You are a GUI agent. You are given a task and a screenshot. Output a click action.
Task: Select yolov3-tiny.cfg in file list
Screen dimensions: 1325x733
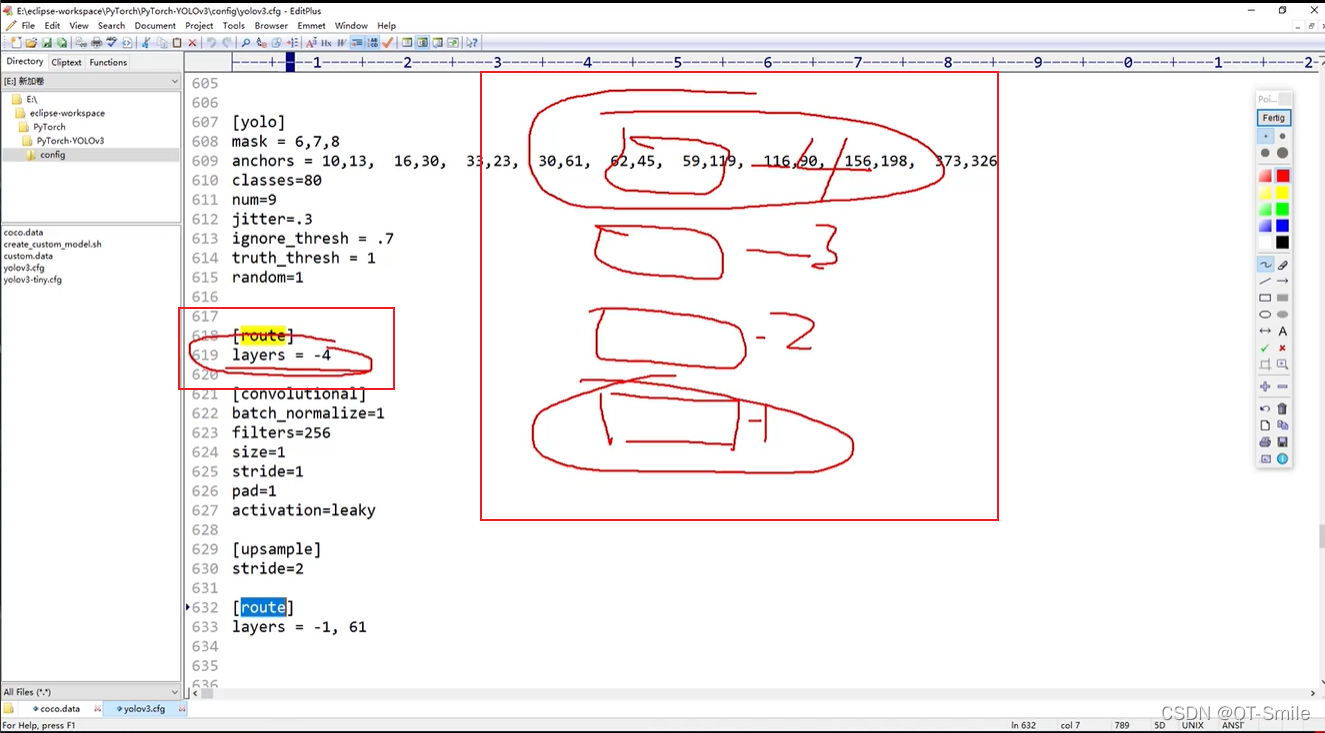point(32,280)
